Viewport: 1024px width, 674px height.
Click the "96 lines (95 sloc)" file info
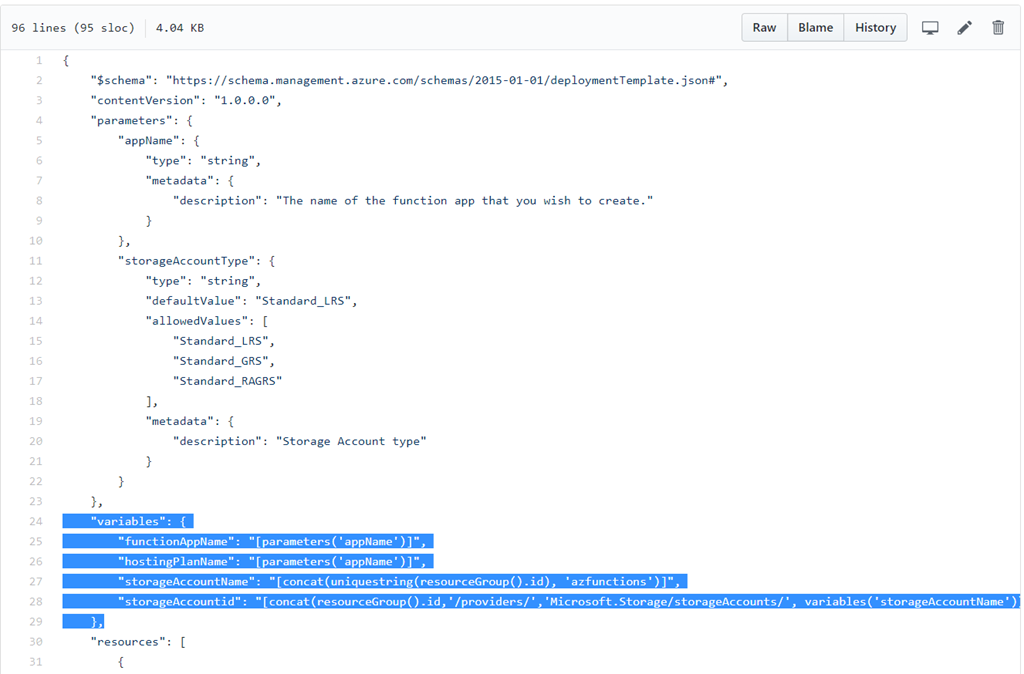click(72, 28)
